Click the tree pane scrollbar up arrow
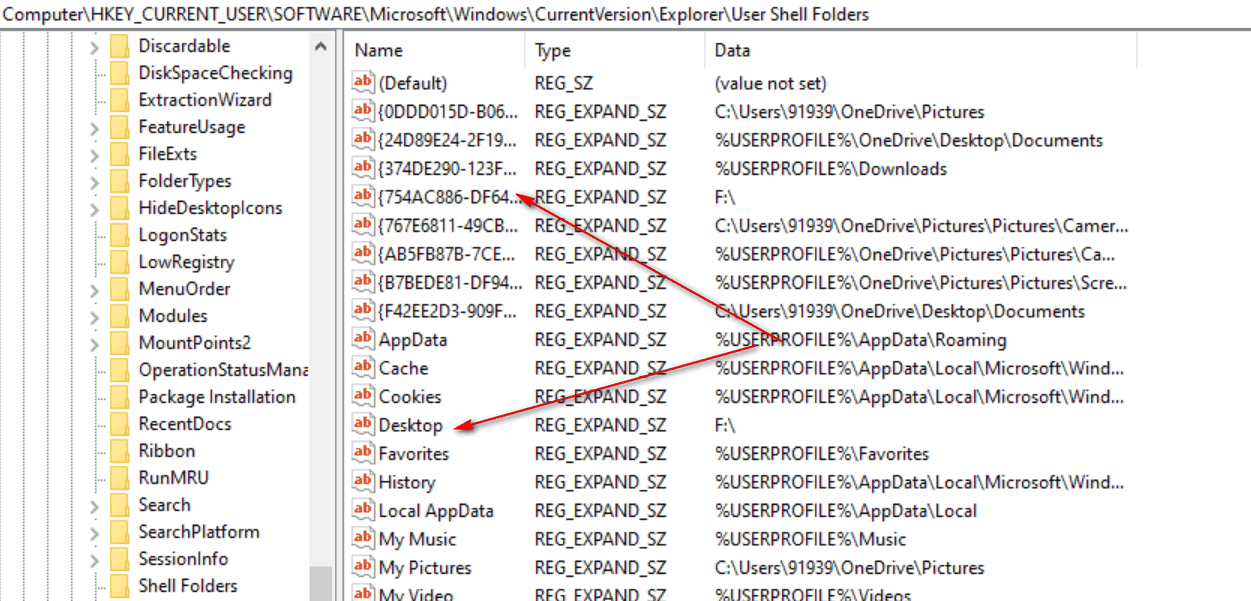The image size is (1251, 601). tap(320, 46)
